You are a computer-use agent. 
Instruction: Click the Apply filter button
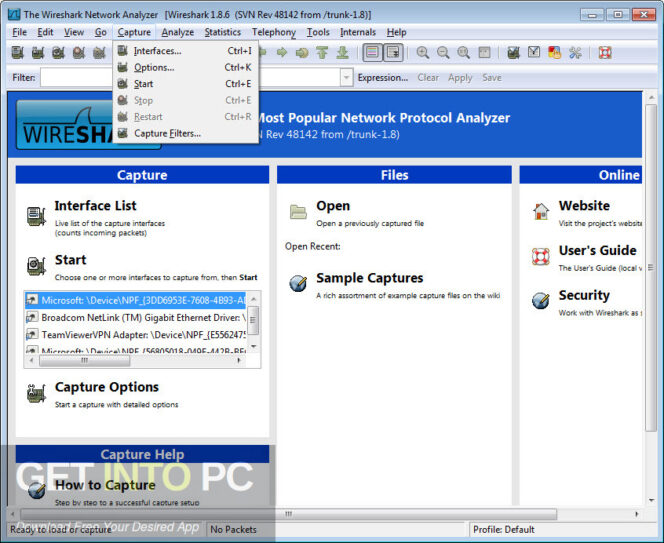click(x=460, y=78)
